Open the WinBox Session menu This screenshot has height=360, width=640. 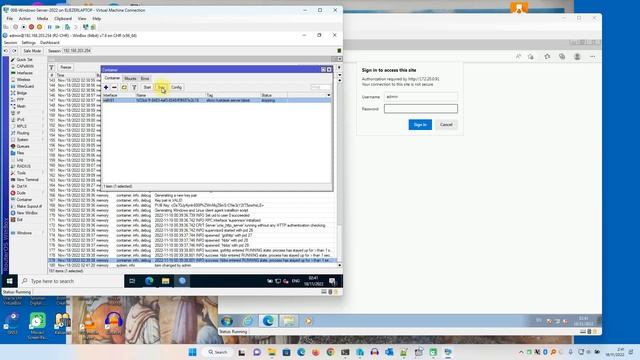[10, 42]
